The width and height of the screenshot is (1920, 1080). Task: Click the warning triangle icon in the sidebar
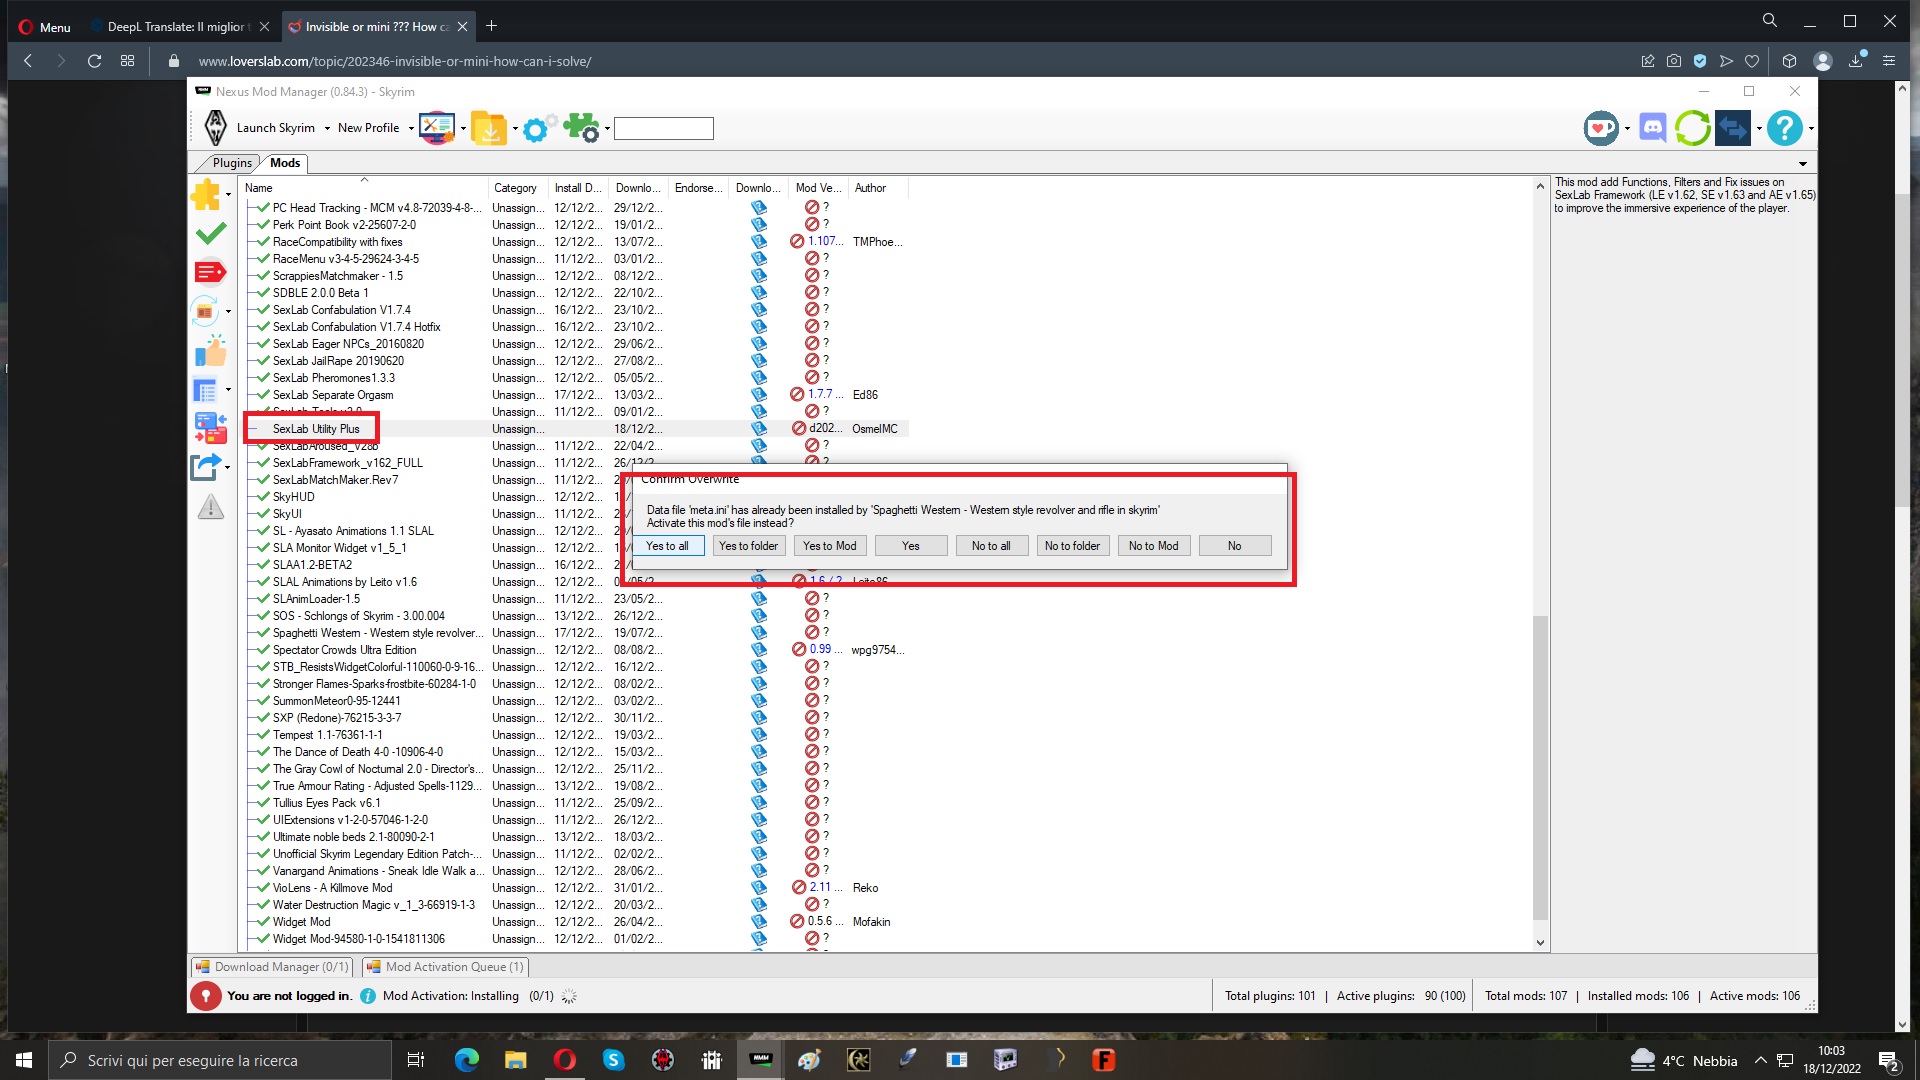(210, 507)
